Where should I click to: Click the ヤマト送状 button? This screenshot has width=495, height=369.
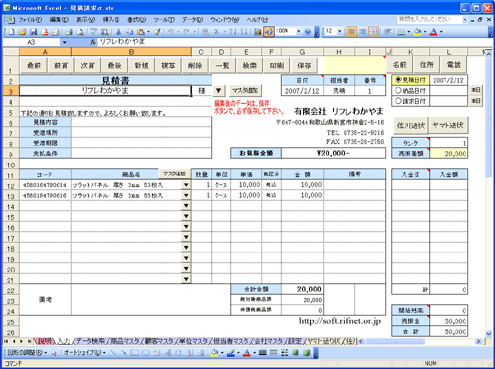tap(448, 125)
